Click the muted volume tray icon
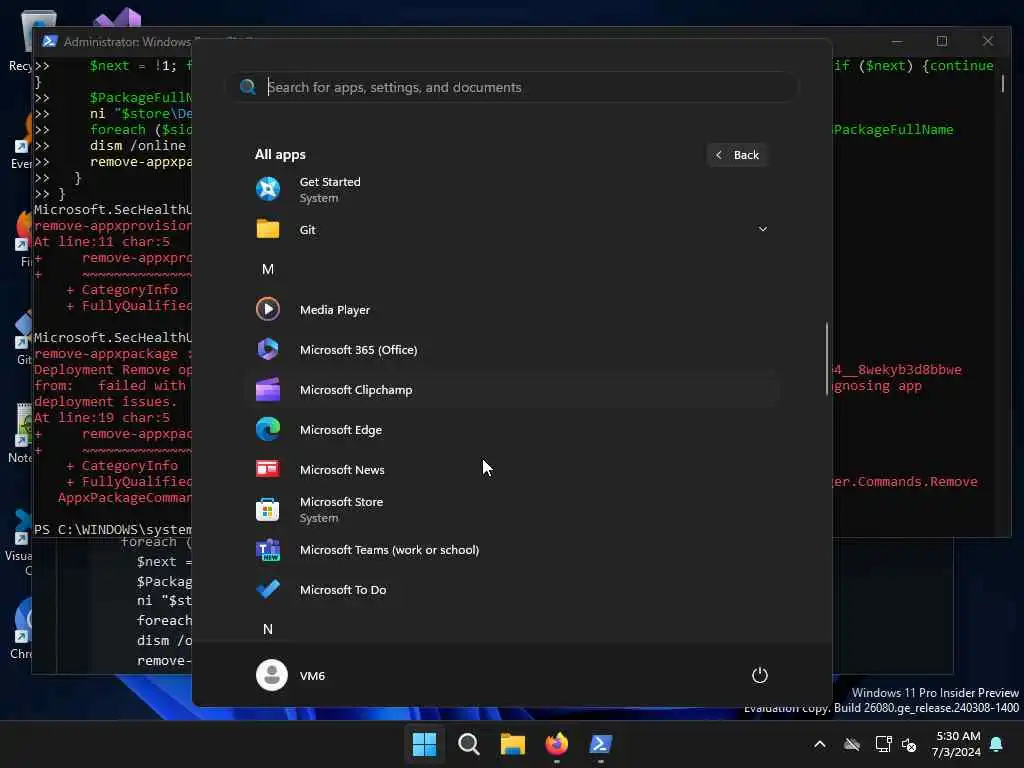 click(909, 744)
